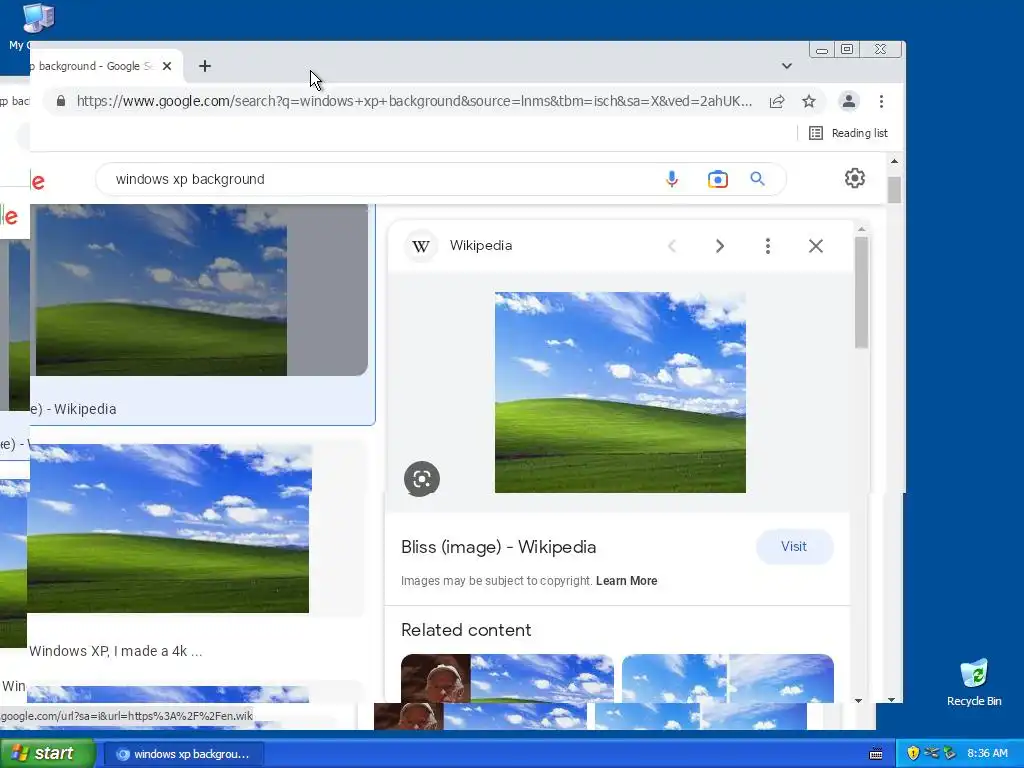Open a new browser tab
This screenshot has width=1024, height=768.
(204, 66)
